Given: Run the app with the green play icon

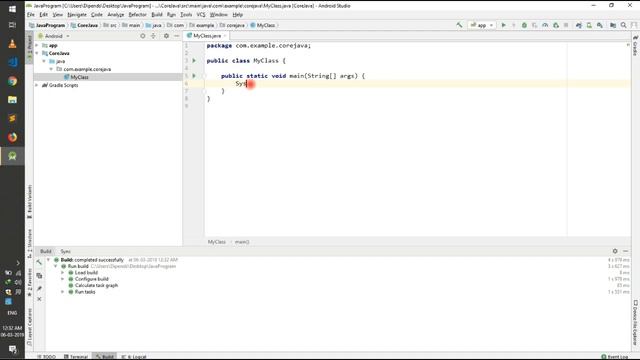Looking at the screenshot, I should [503, 25].
